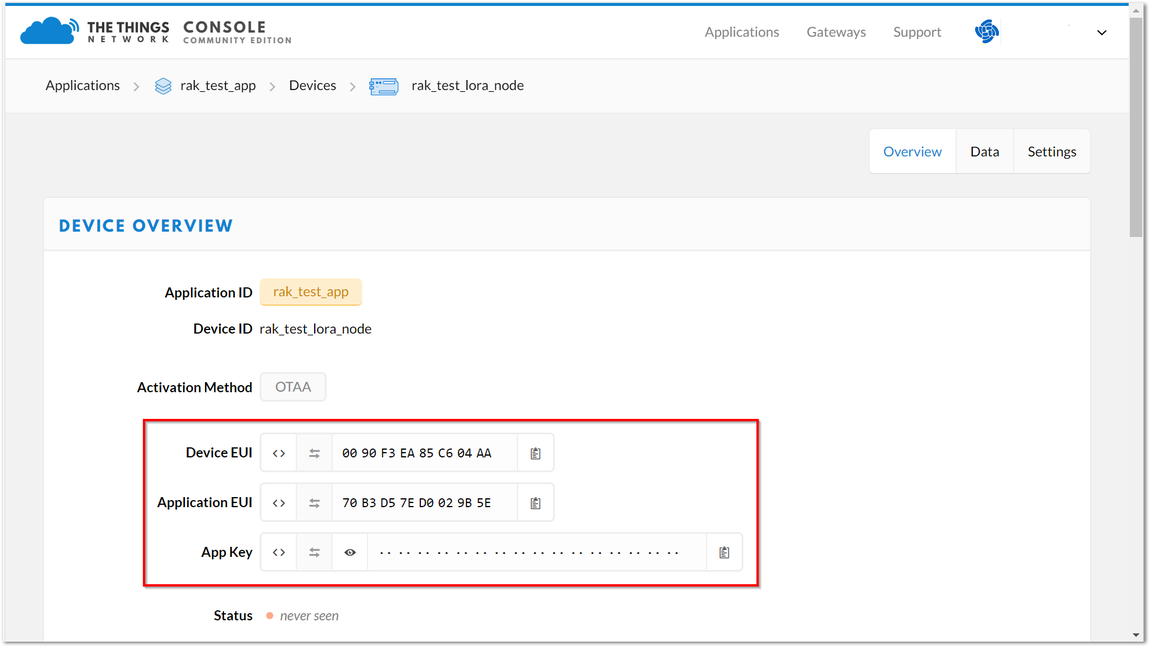The width and height of the screenshot is (1150, 647).
Task: Select the masked App Key field
Action: [537, 552]
